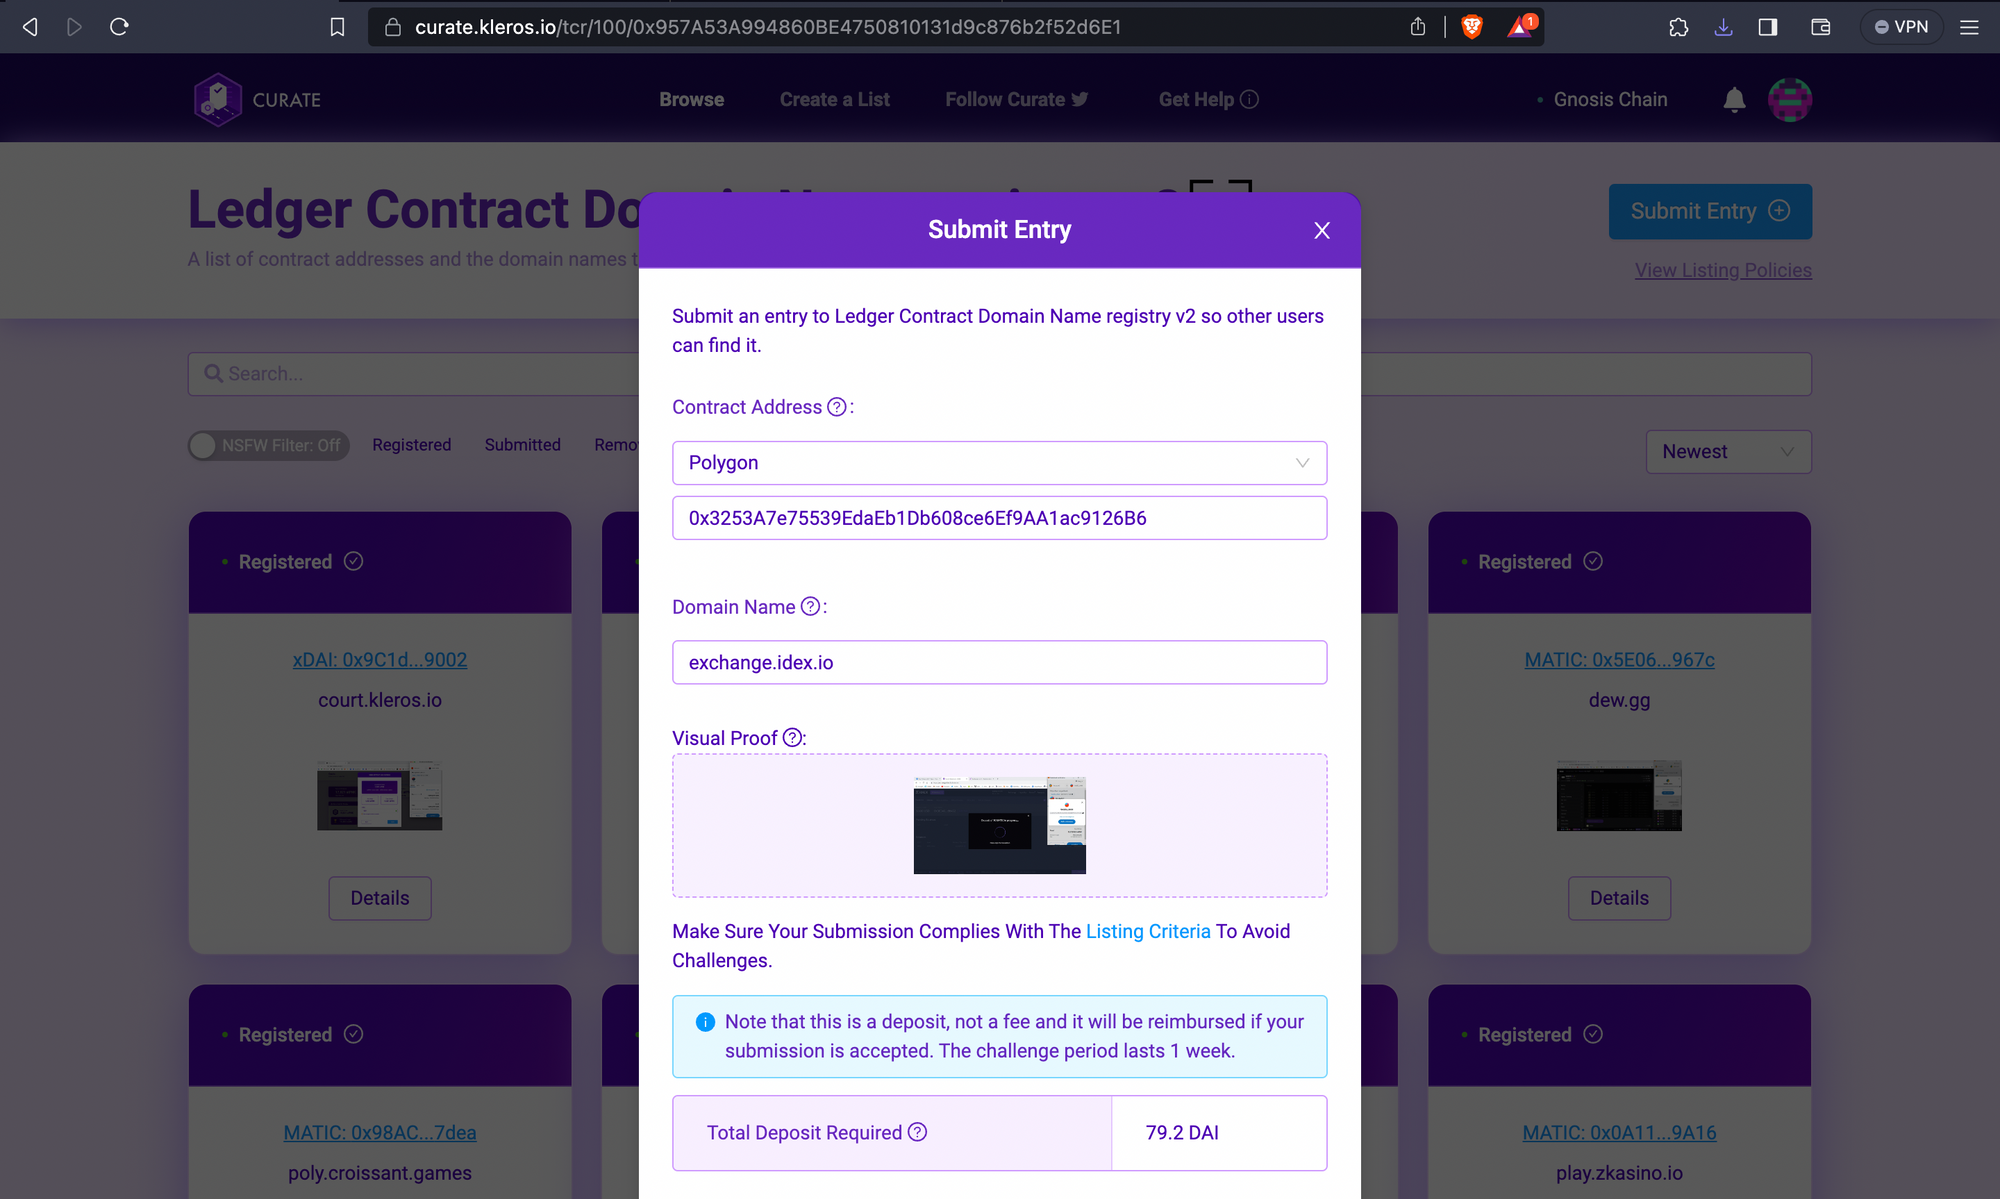Screen dimensions: 2000x1199
Task: Click Details on the dew.gg card
Action: pyautogui.click(x=1618, y=898)
